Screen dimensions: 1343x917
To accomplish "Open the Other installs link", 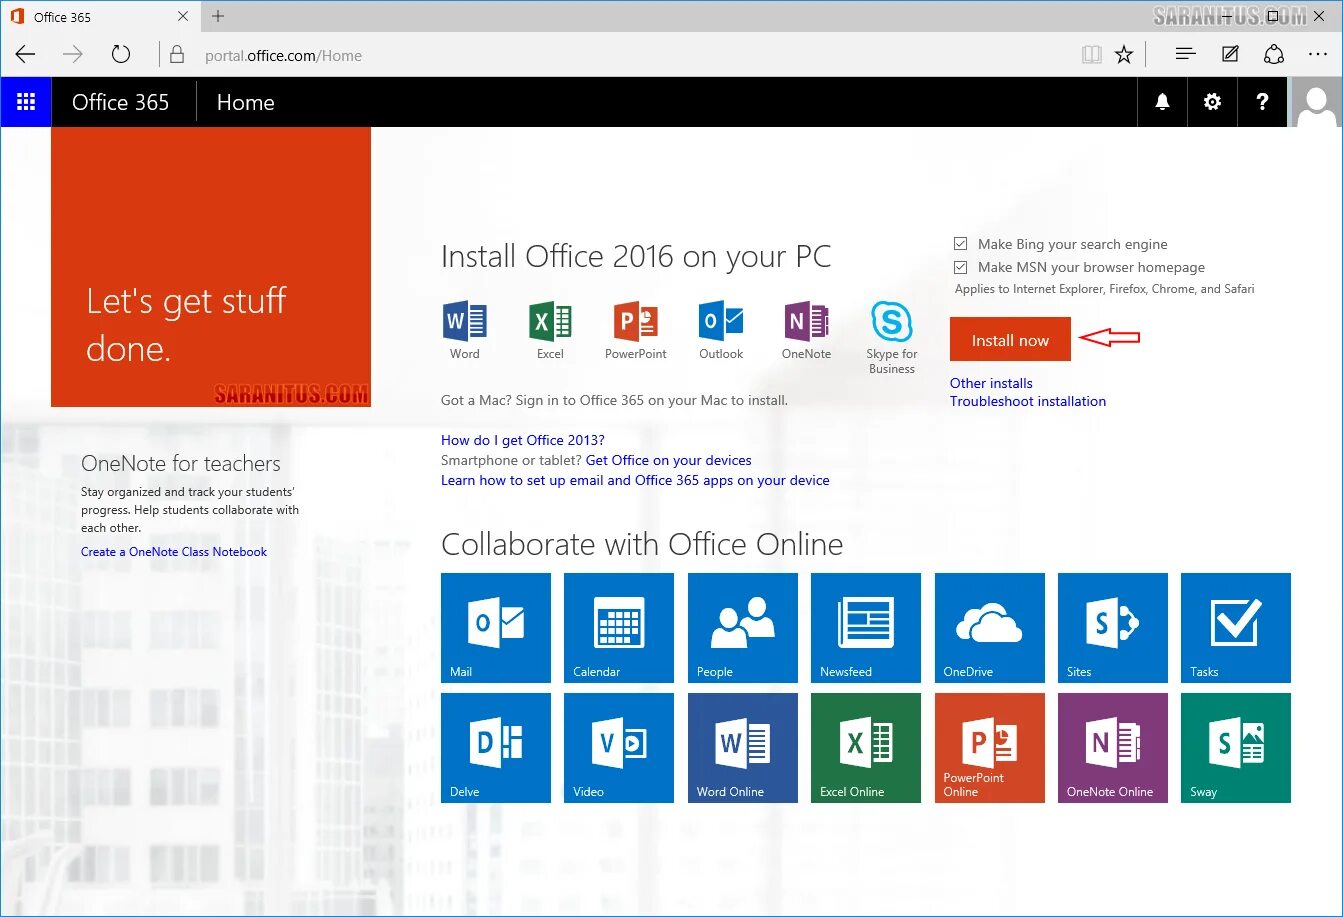I will tap(991, 383).
